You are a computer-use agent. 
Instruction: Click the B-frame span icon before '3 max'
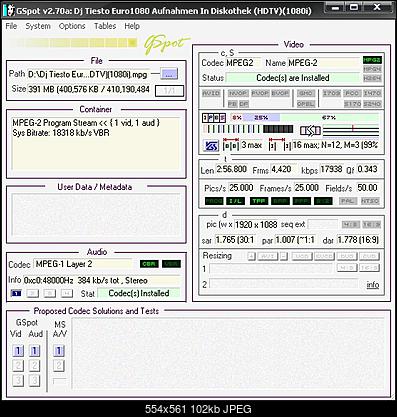(231, 145)
